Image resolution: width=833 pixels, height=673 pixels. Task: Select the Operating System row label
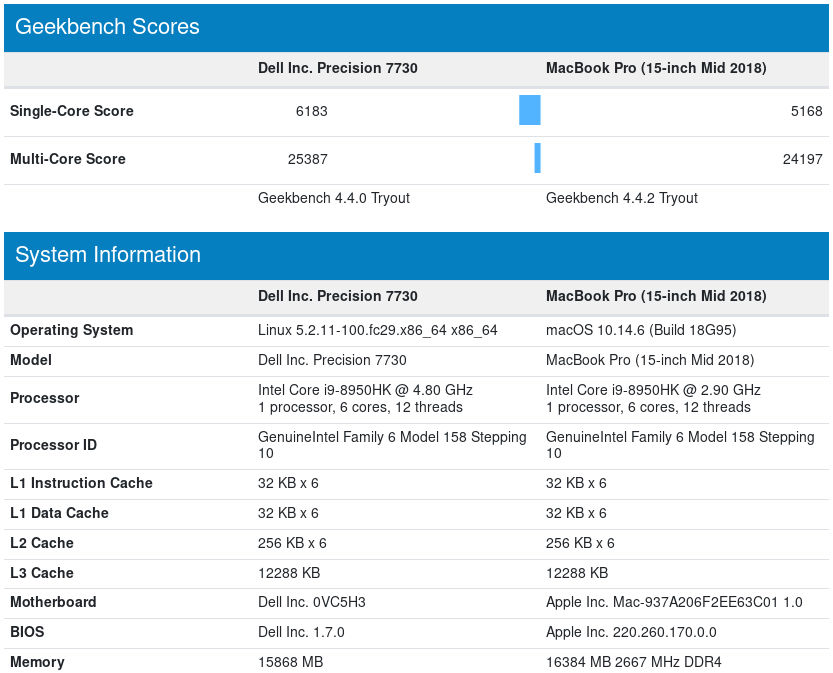coord(71,330)
